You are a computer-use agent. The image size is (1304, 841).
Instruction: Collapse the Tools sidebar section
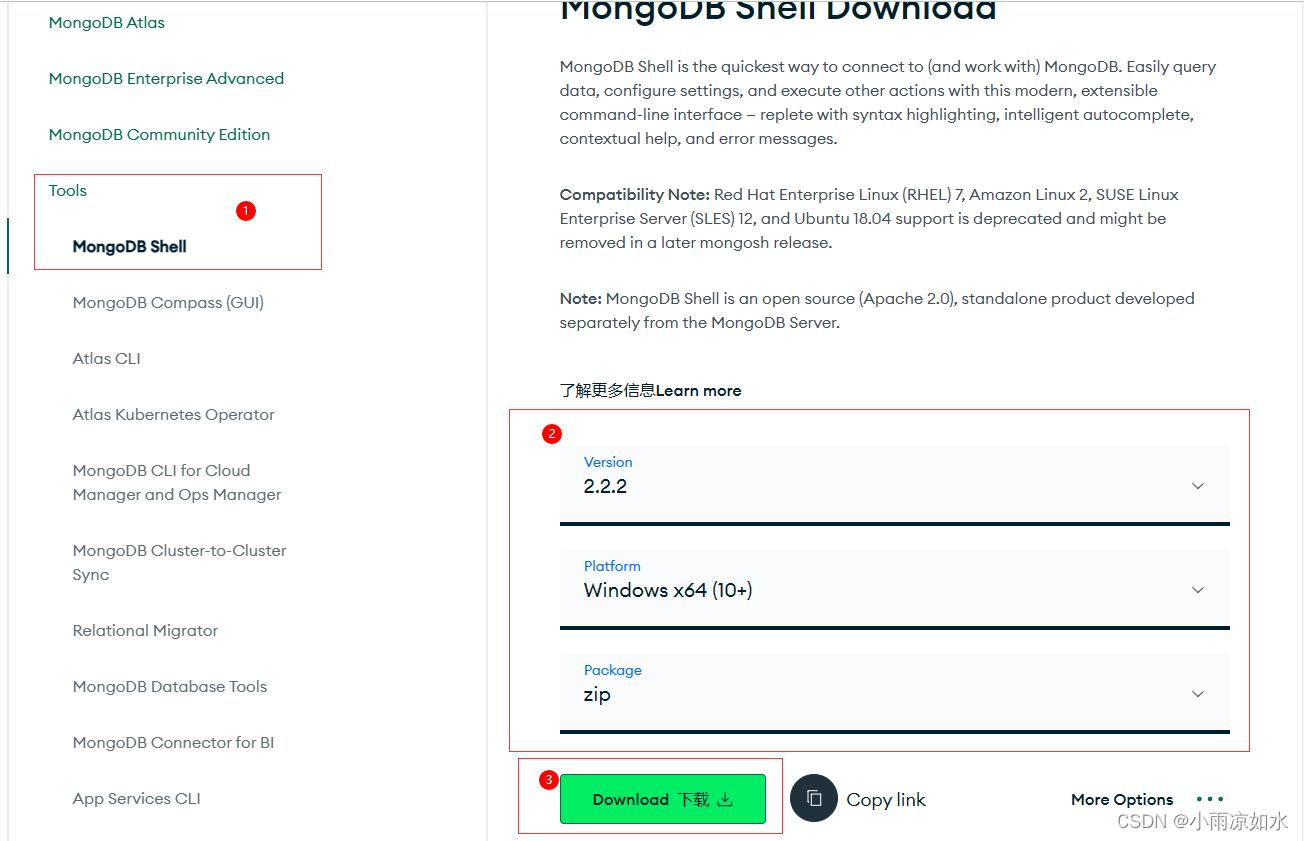[68, 190]
